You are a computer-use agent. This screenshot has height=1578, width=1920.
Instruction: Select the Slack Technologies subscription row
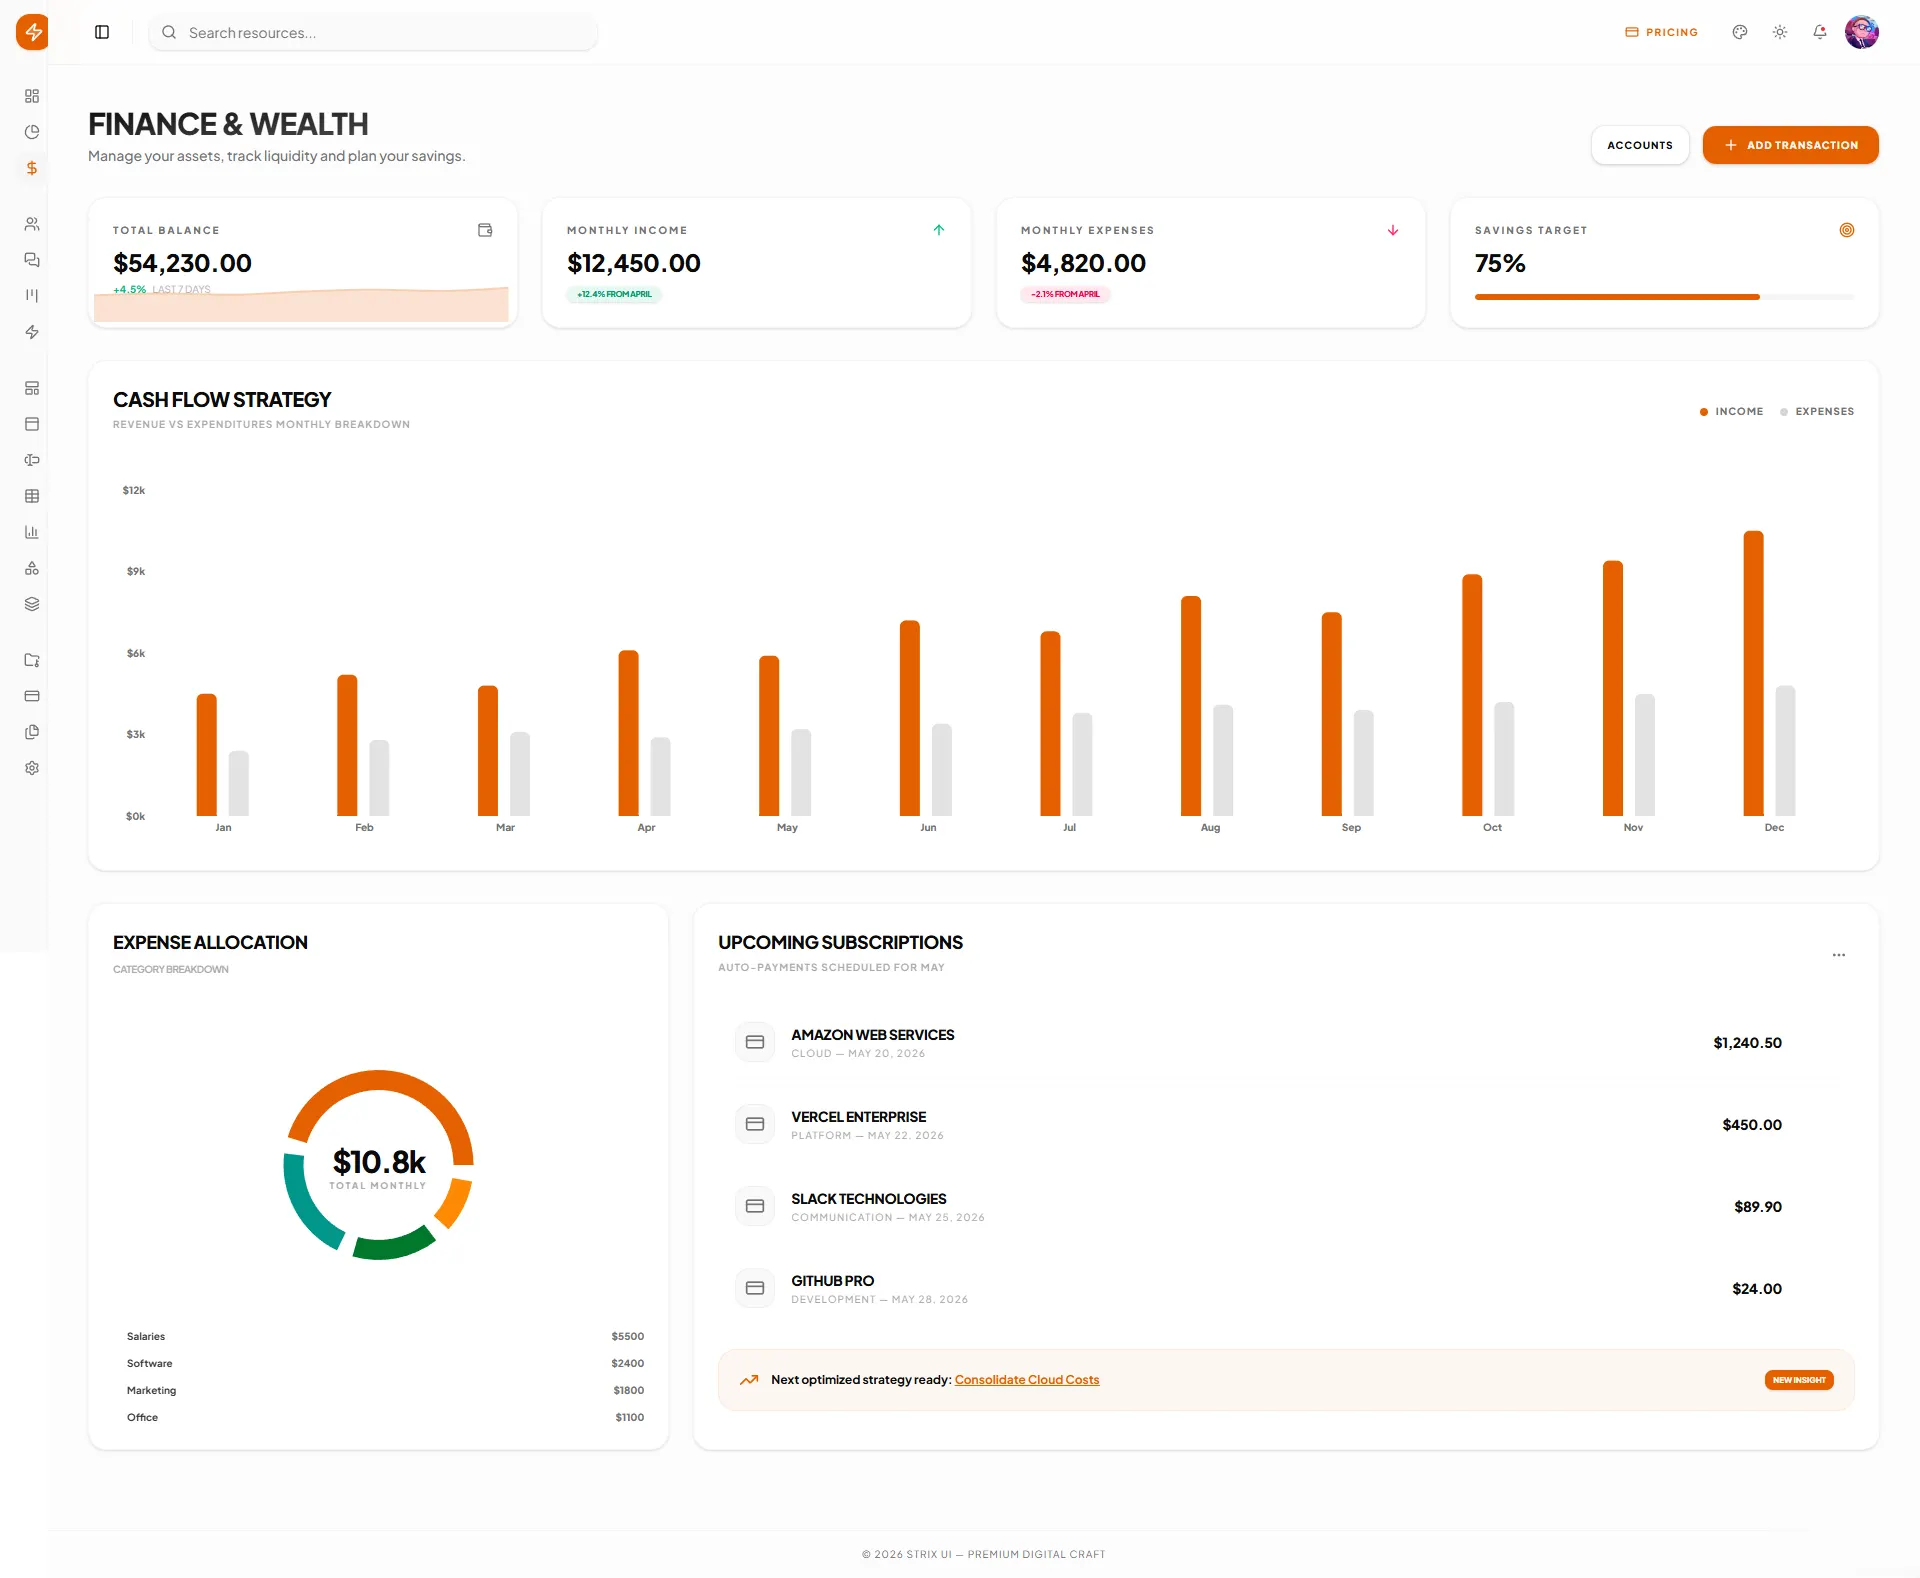click(1286, 1207)
